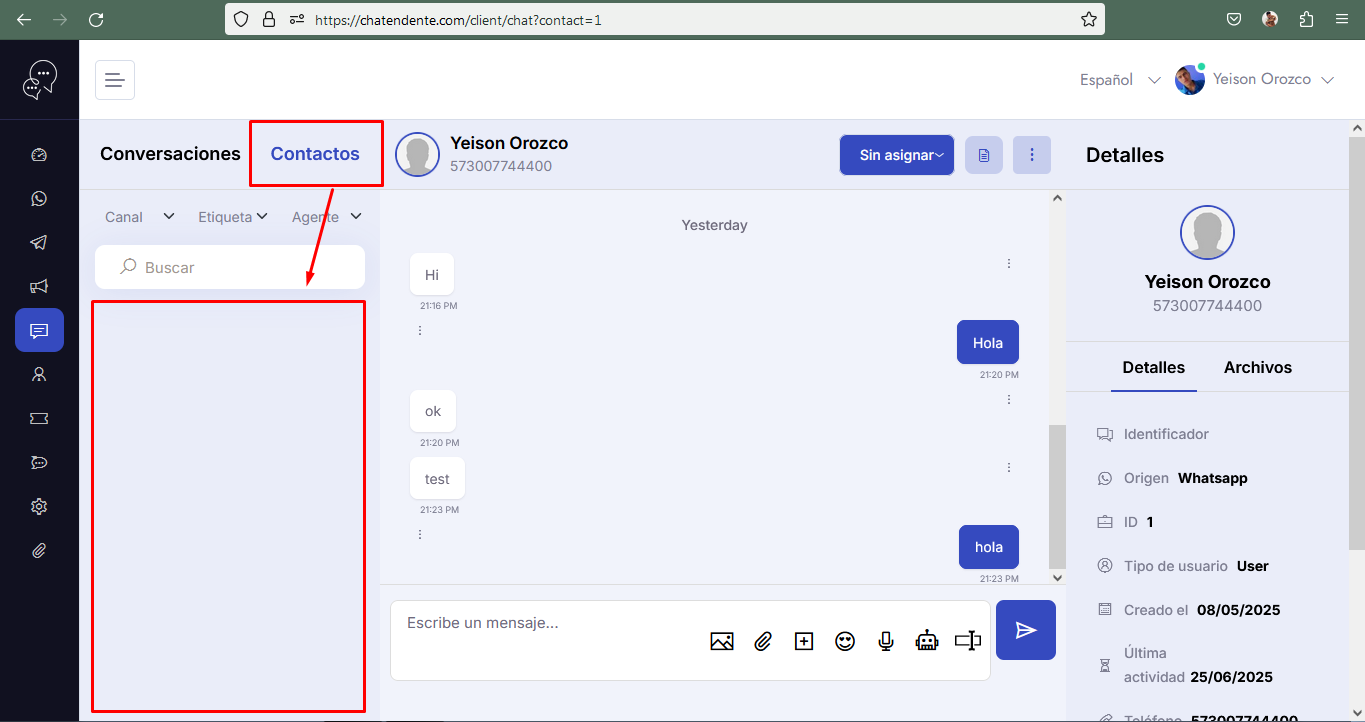This screenshot has height=722, width=1365.
Task: Click the Origen Whatsapp value
Action: 1213,478
